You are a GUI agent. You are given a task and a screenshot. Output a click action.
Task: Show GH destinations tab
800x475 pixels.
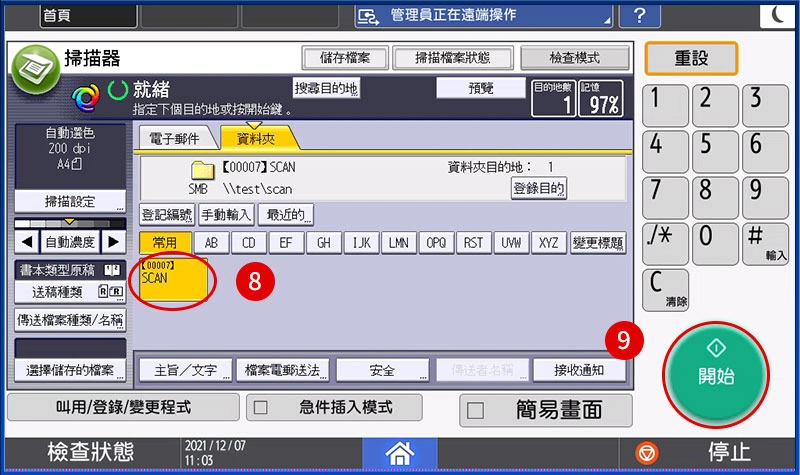tap(323, 243)
